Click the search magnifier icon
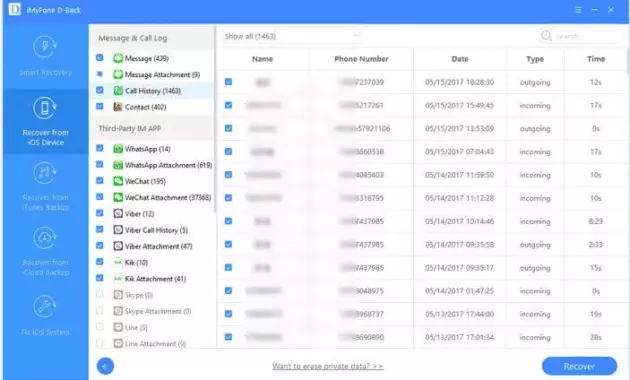The image size is (630, 380). pyautogui.click(x=546, y=36)
